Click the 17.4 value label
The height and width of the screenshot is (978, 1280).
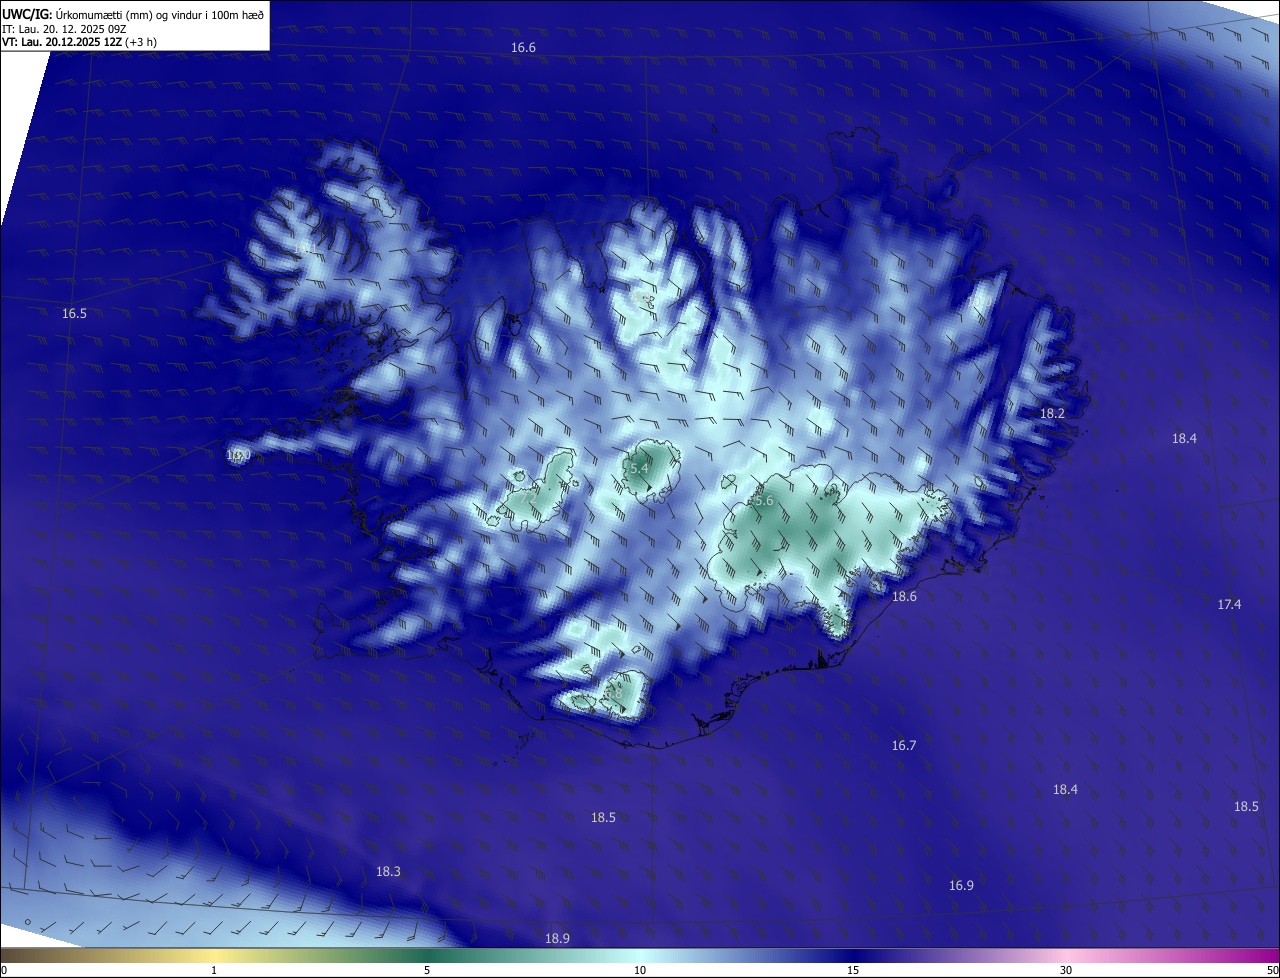[x=1229, y=605]
